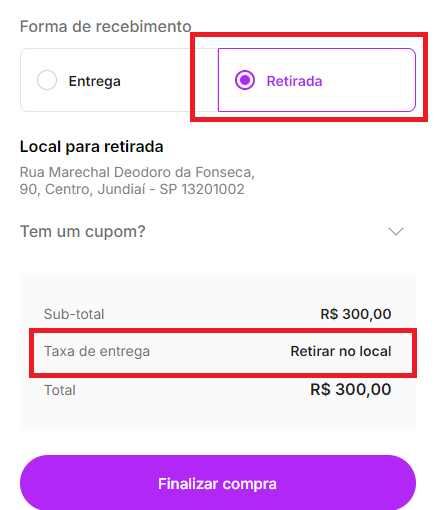Click the "Local para retirada" heading
The image size is (437, 510).
(x=92, y=147)
